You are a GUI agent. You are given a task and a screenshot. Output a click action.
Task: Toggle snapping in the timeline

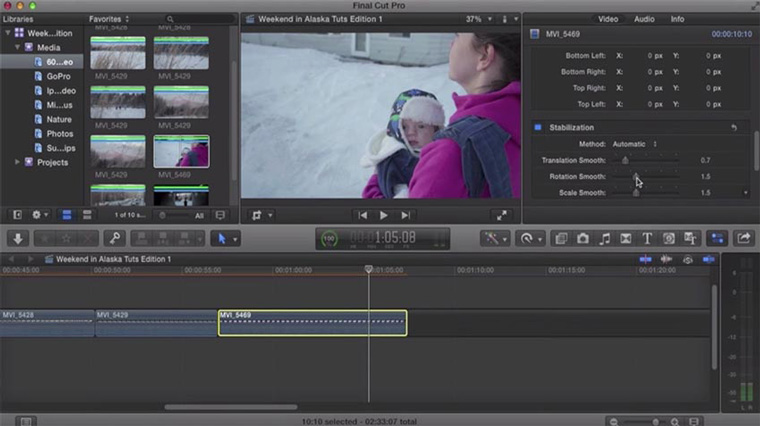pos(709,259)
